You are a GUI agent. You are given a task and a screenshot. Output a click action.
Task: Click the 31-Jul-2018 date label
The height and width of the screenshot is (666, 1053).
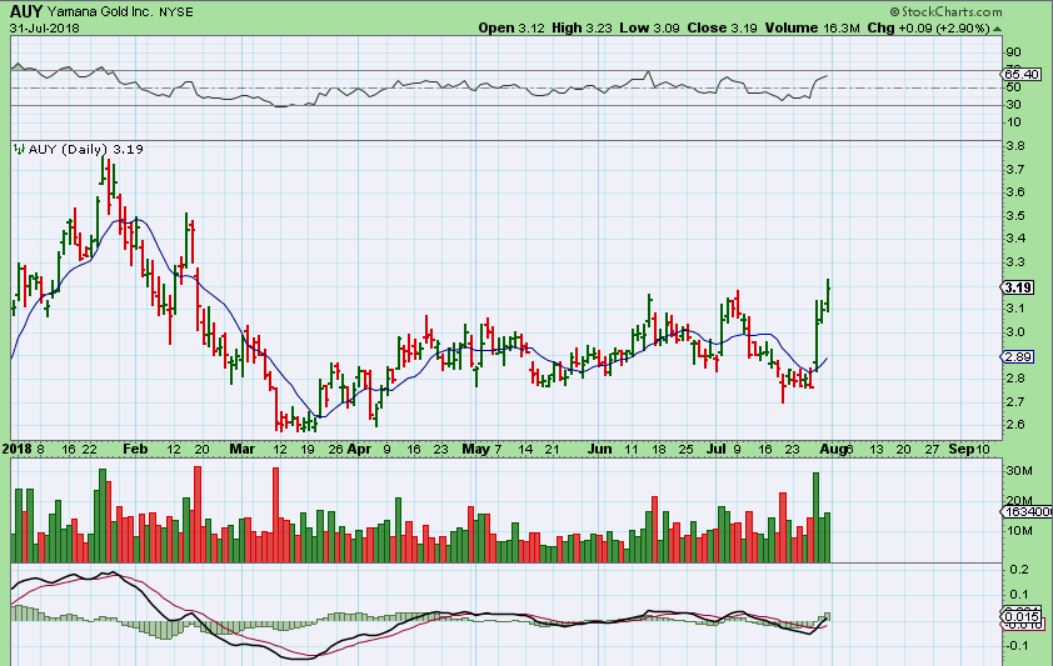point(44,28)
